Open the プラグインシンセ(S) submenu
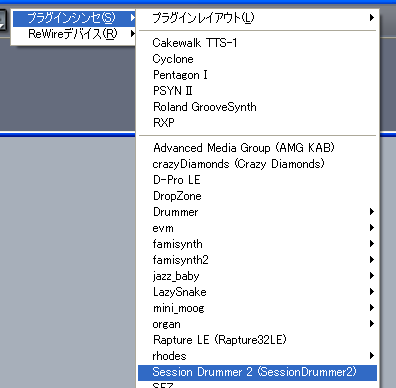The width and height of the screenshot is (396, 388). pos(74,18)
